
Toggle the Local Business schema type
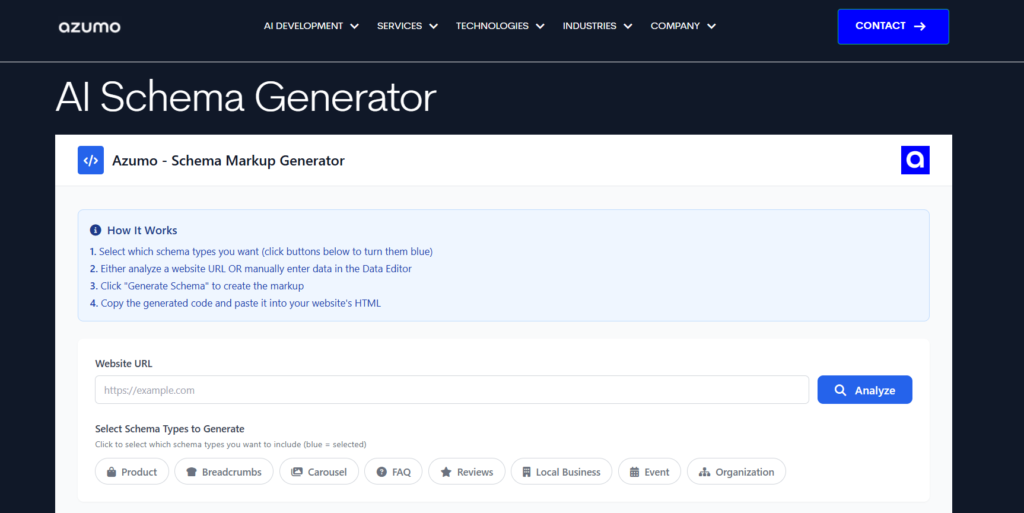[562, 471]
